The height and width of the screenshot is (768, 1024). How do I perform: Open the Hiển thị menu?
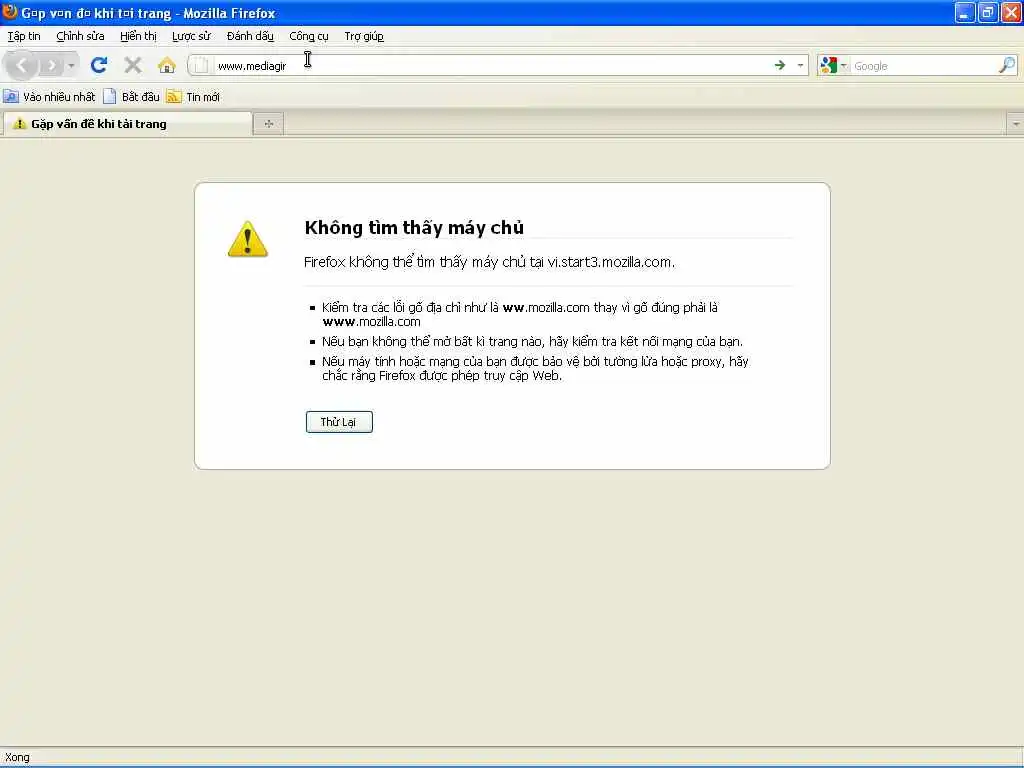point(138,36)
